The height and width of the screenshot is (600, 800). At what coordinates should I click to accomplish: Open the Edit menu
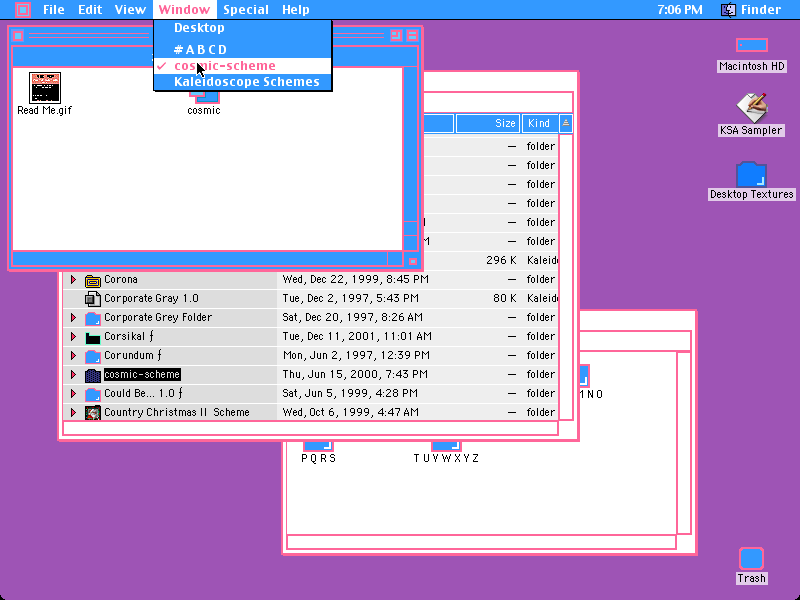(x=90, y=9)
